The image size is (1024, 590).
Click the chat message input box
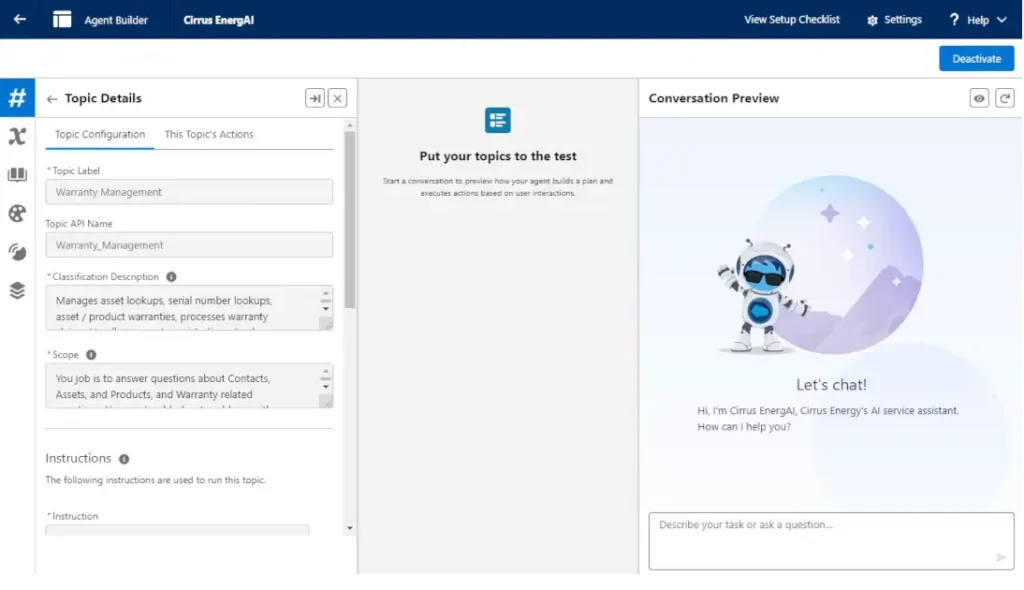tap(831, 541)
